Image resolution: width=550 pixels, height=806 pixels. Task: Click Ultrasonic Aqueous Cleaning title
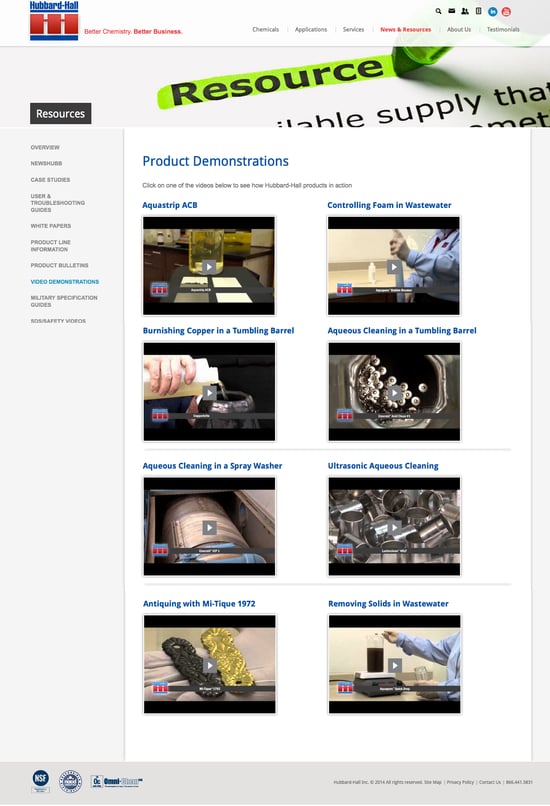383,466
